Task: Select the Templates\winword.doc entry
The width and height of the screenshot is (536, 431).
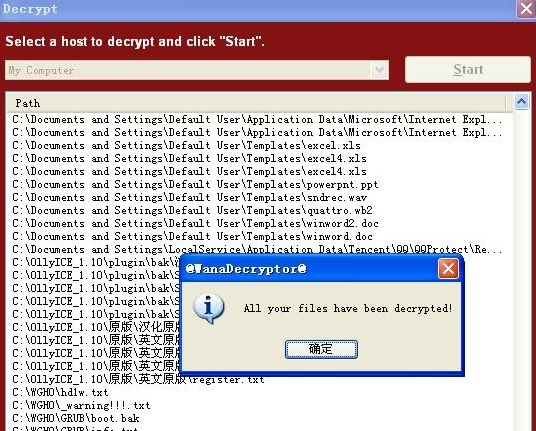Action: click(192, 237)
